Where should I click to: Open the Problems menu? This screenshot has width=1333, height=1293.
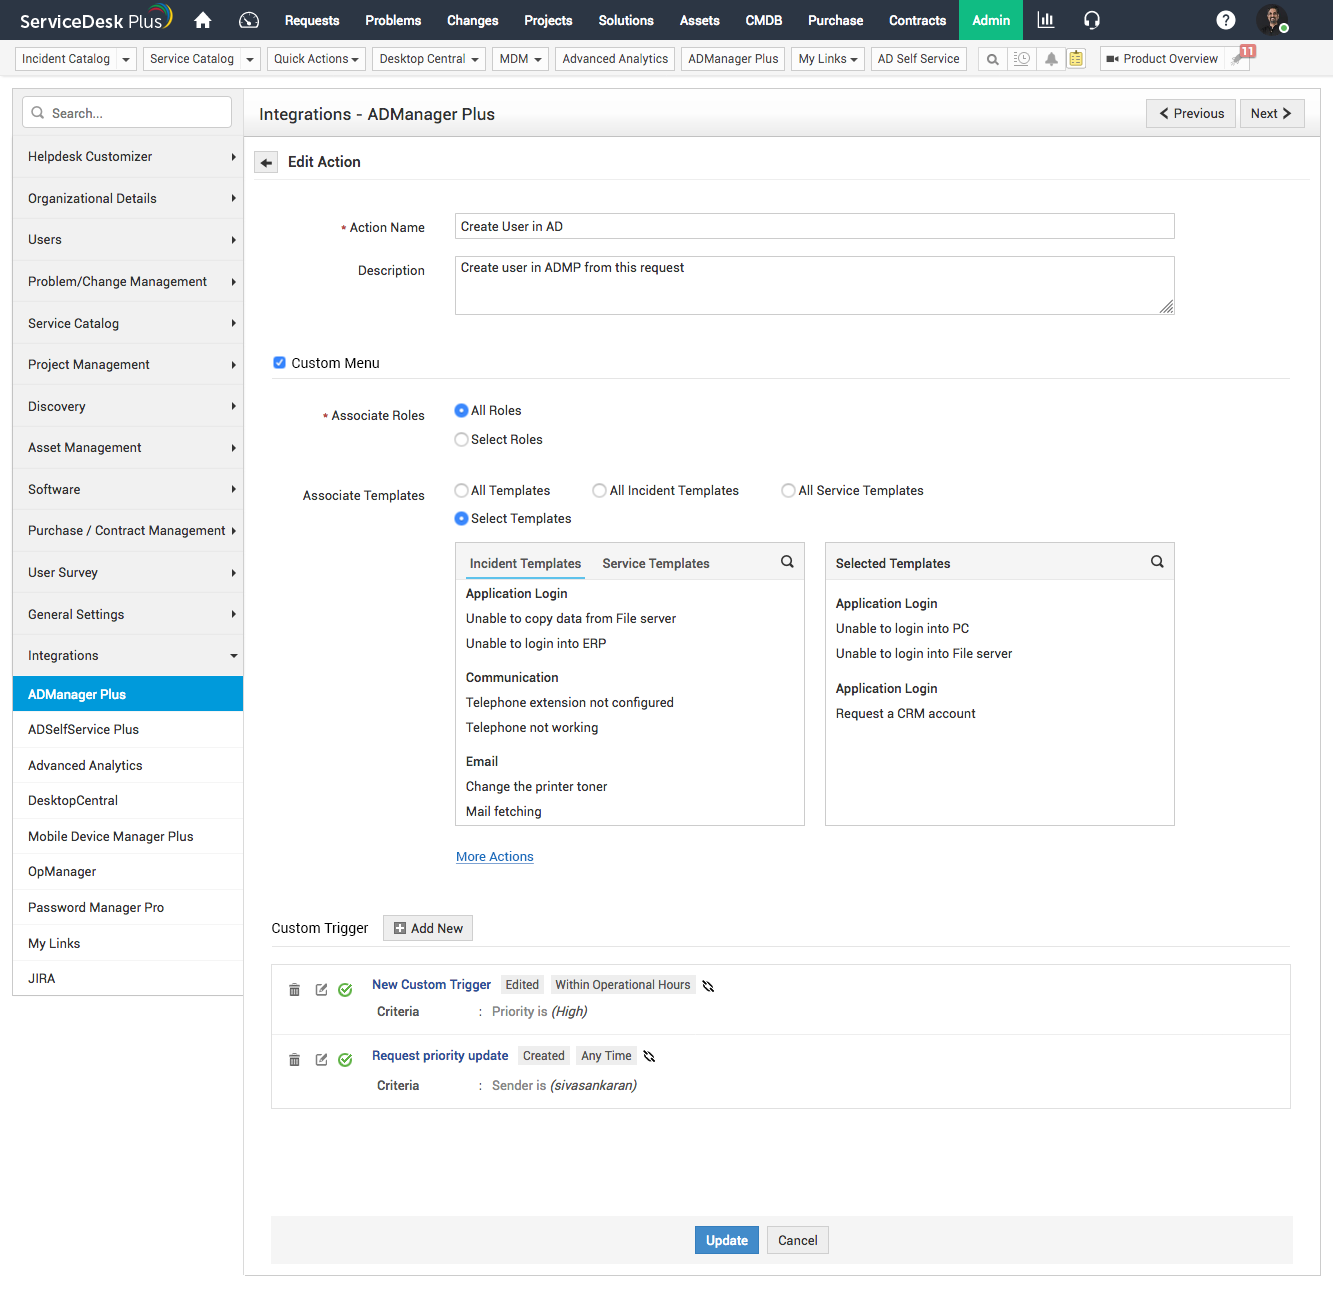tap(393, 20)
